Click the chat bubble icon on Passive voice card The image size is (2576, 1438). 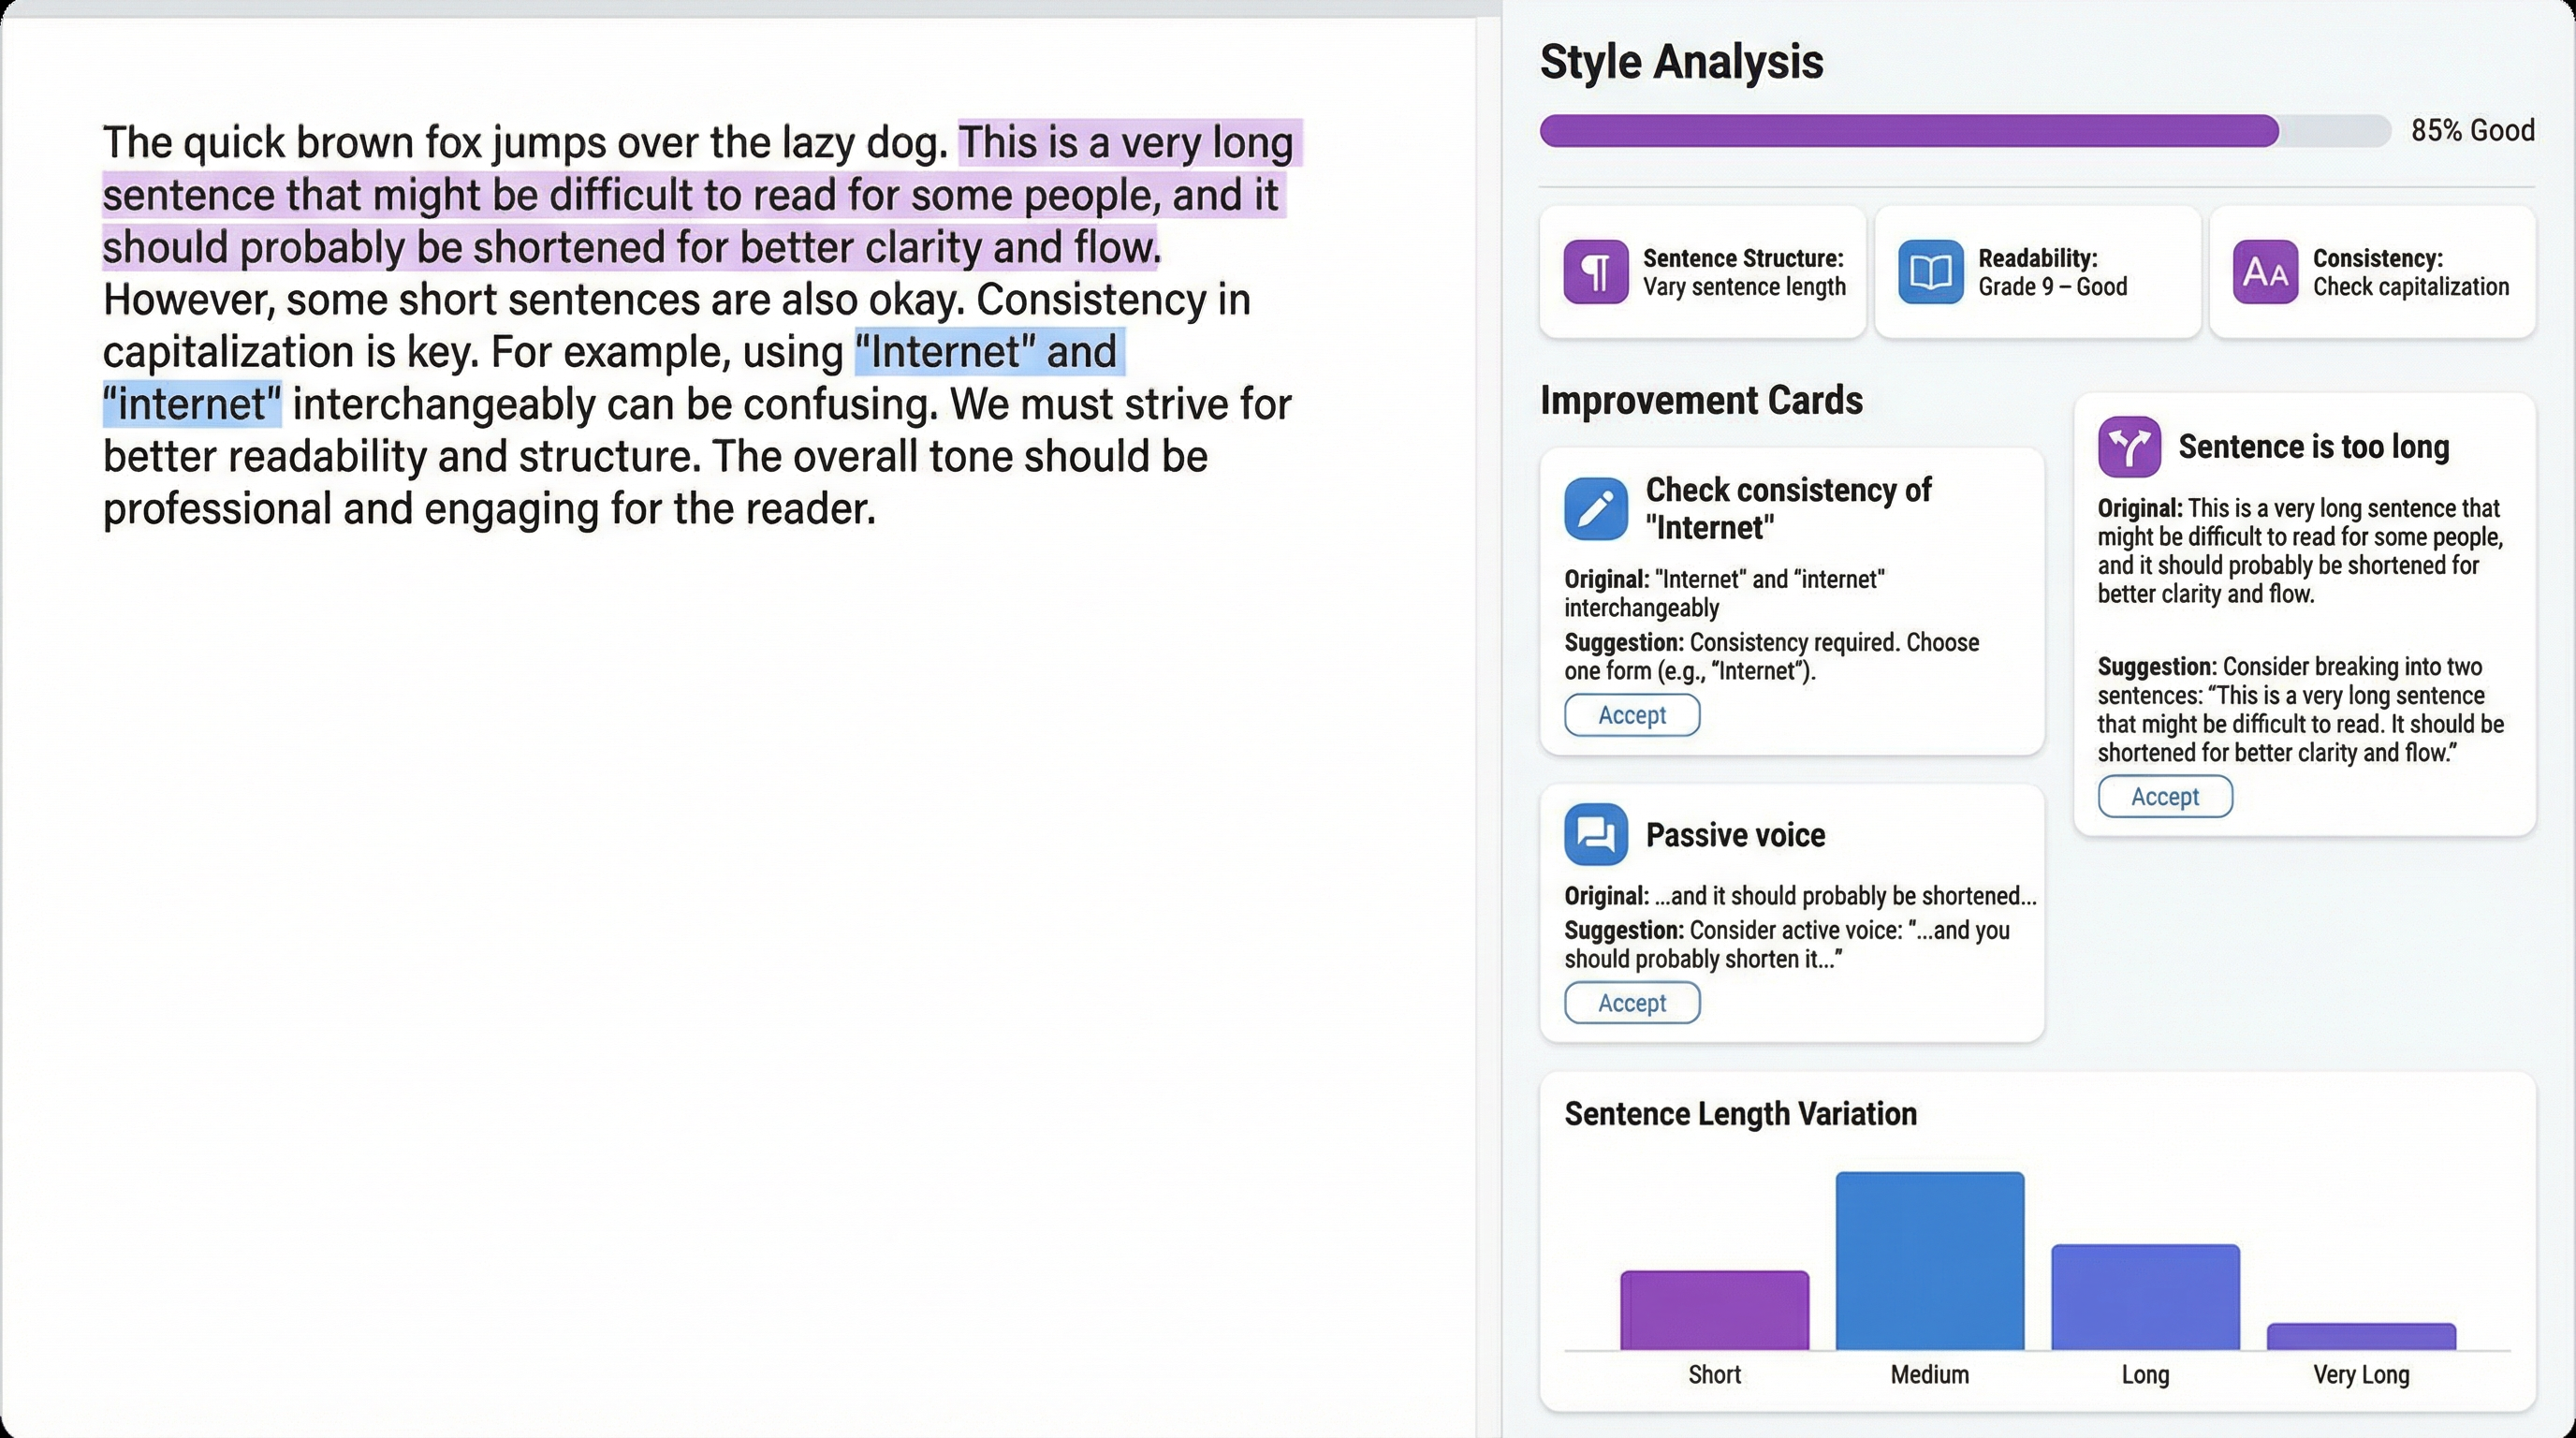(x=1595, y=834)
